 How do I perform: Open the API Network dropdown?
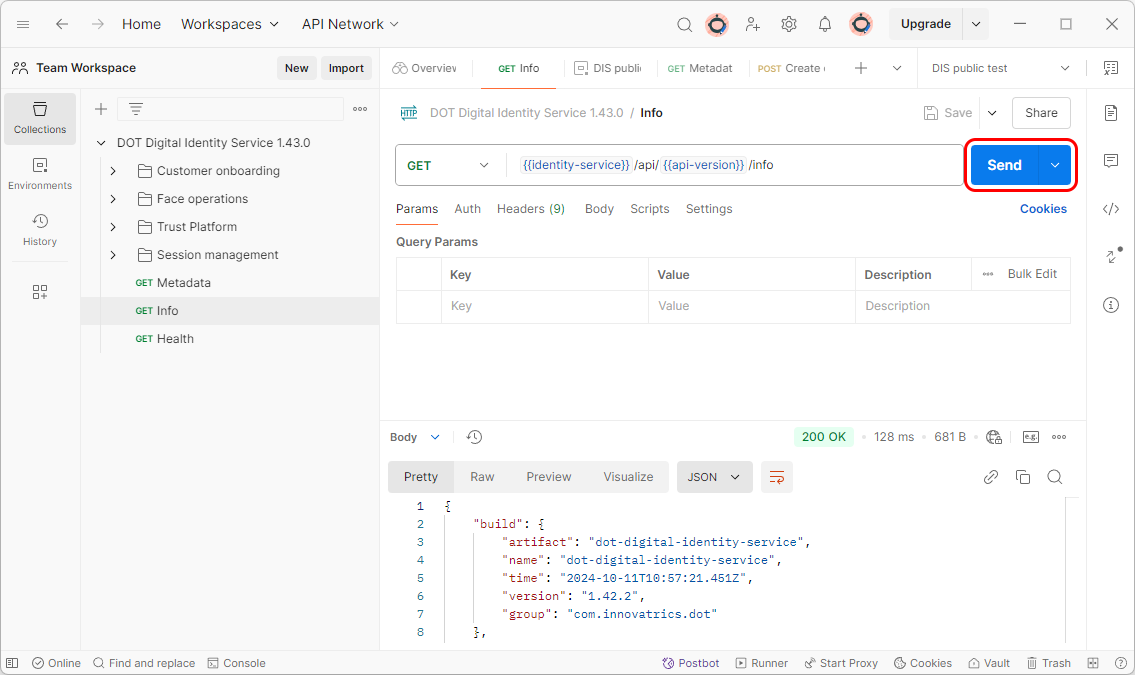[x=350, y=24]
